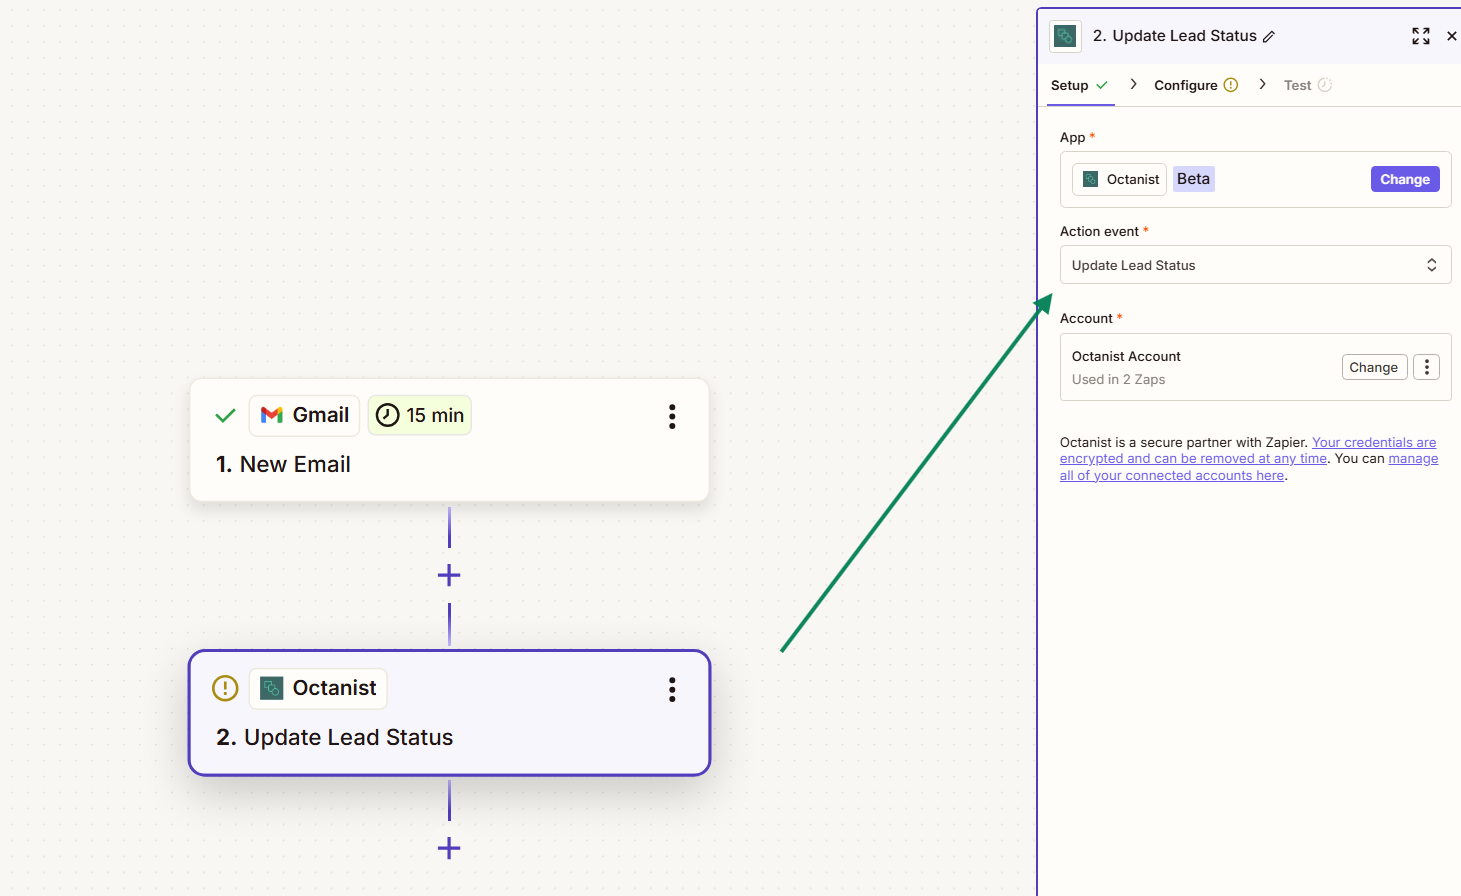Screen dimensions: 1461x896
Task: Switch to the Test tab
Action: point(1295,85)
